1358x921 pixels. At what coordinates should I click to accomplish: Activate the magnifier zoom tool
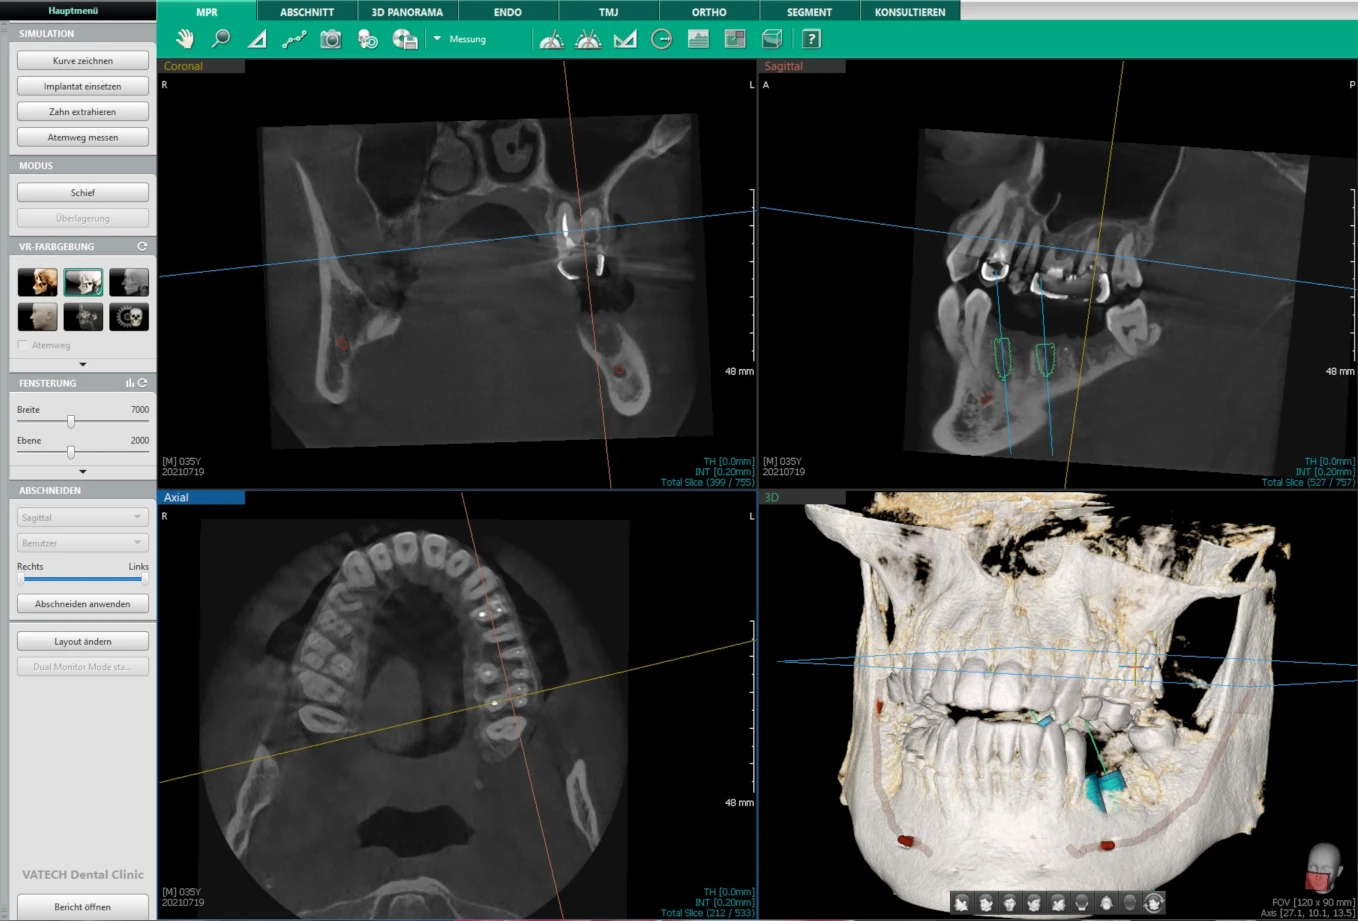[221, 39]
